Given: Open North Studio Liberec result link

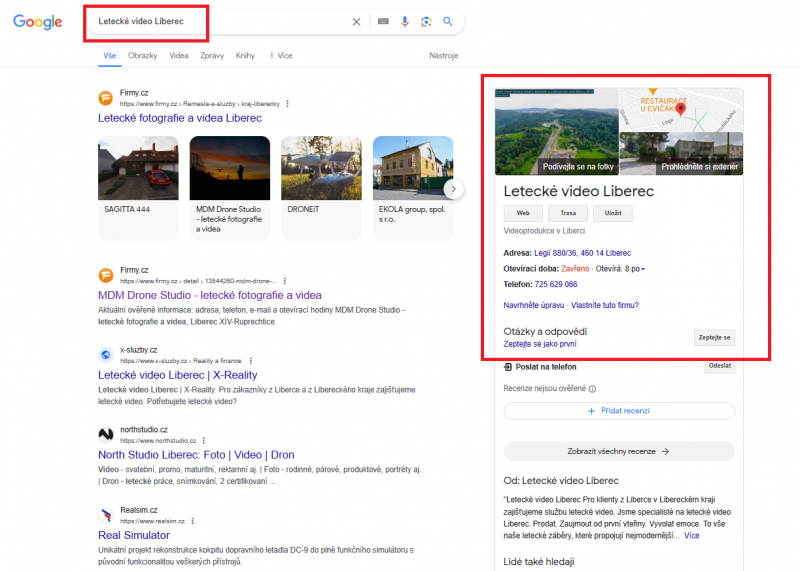Looking at the screenshot, I should click(196, 455).
